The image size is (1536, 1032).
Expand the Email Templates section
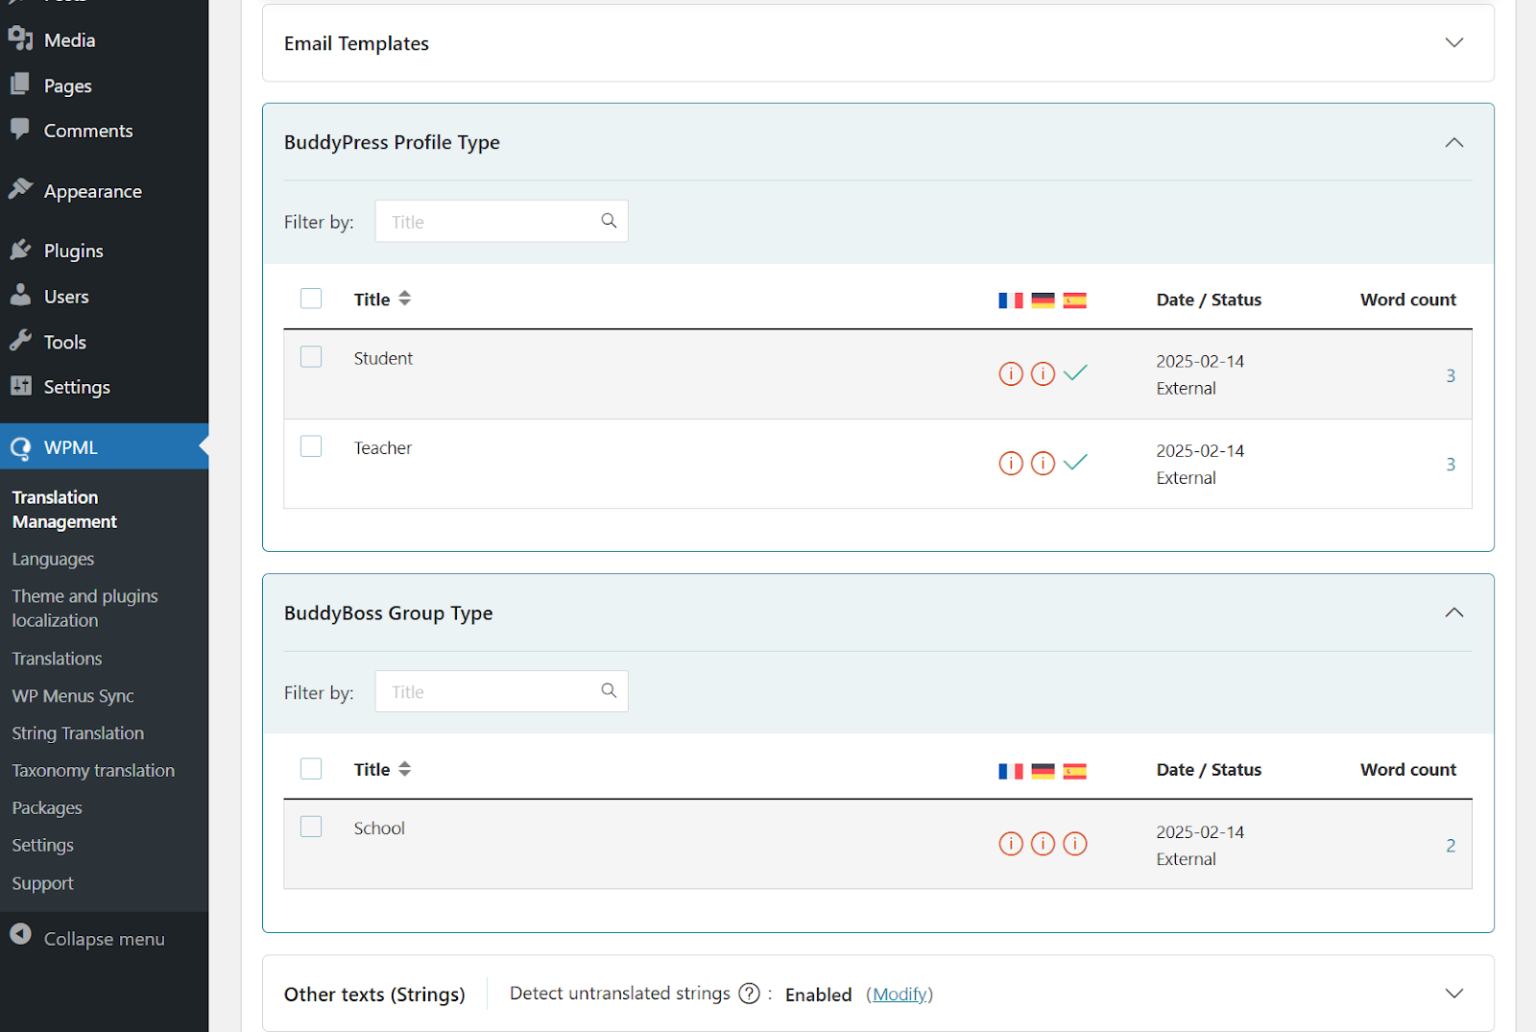pos(1454,43)
